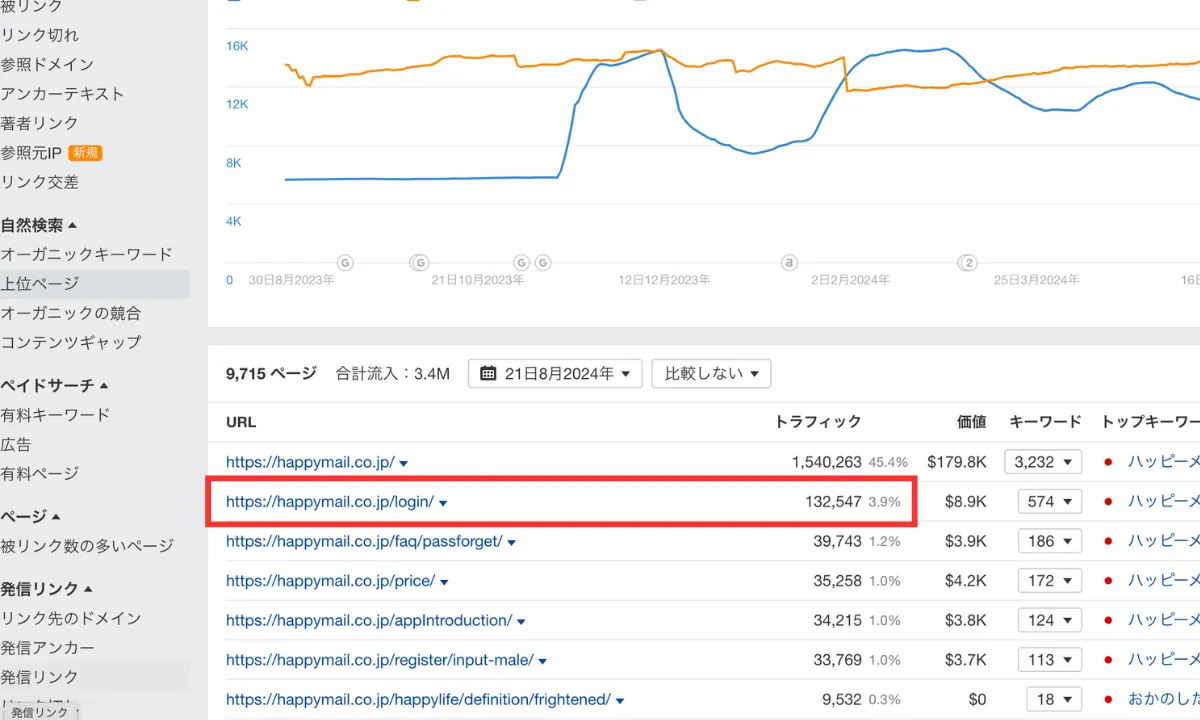This screenshot has width=1200, height=720.
Task: Expand the arrow beside the /faq/passforget/ URL
Action: click(x=511, y=543)
